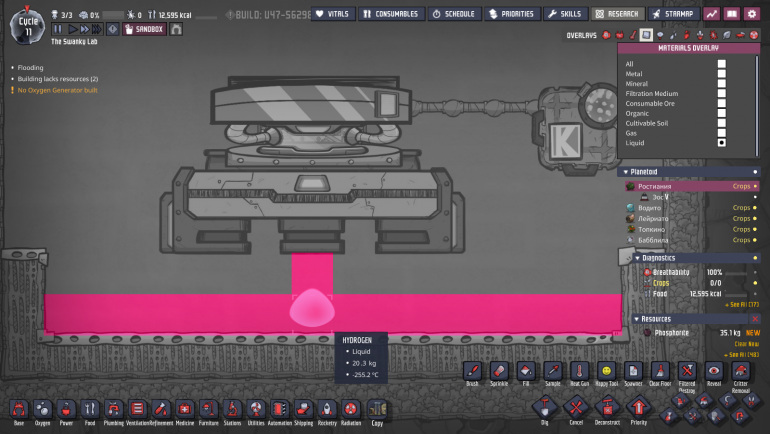Select the sandbox Happy Tool

tap(606, 374)
